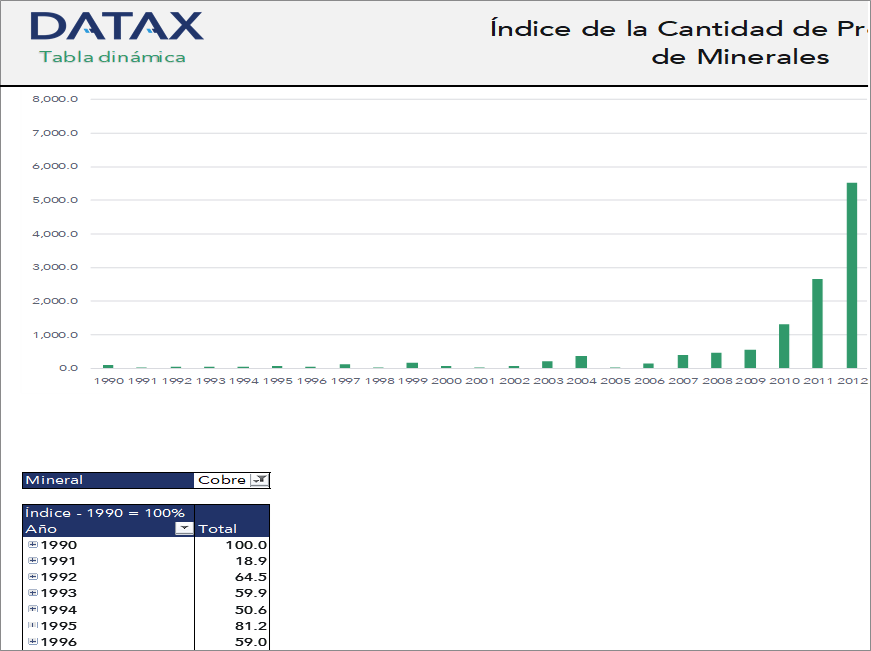Select the 2010 bar in the chart
Screen dimensions: 871x651
pos(783,344)
